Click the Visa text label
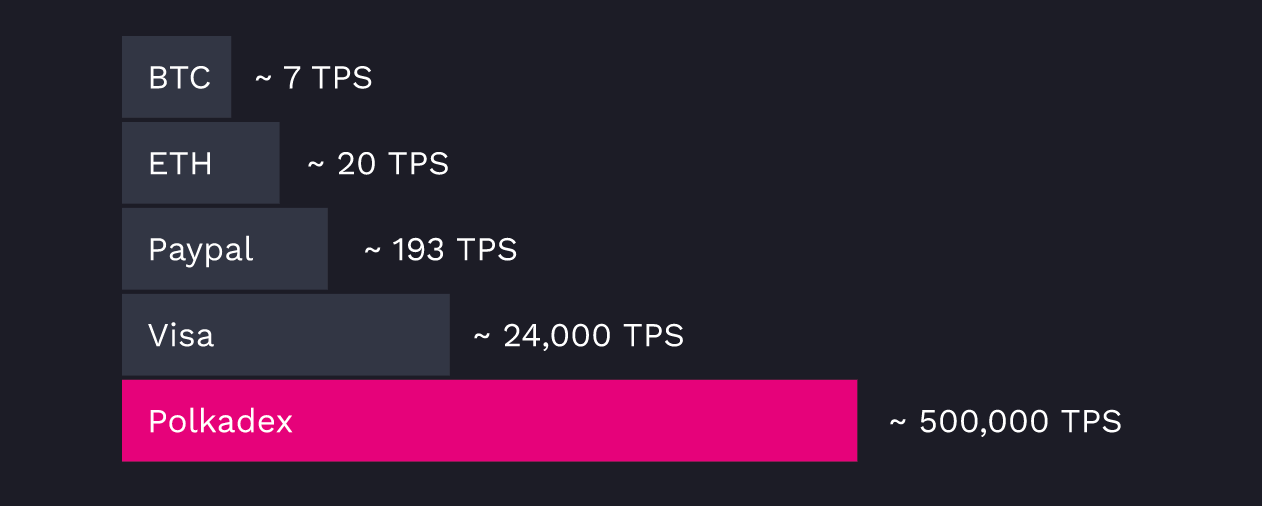This screenshot has width=1262, height=506. pos(181,335)
